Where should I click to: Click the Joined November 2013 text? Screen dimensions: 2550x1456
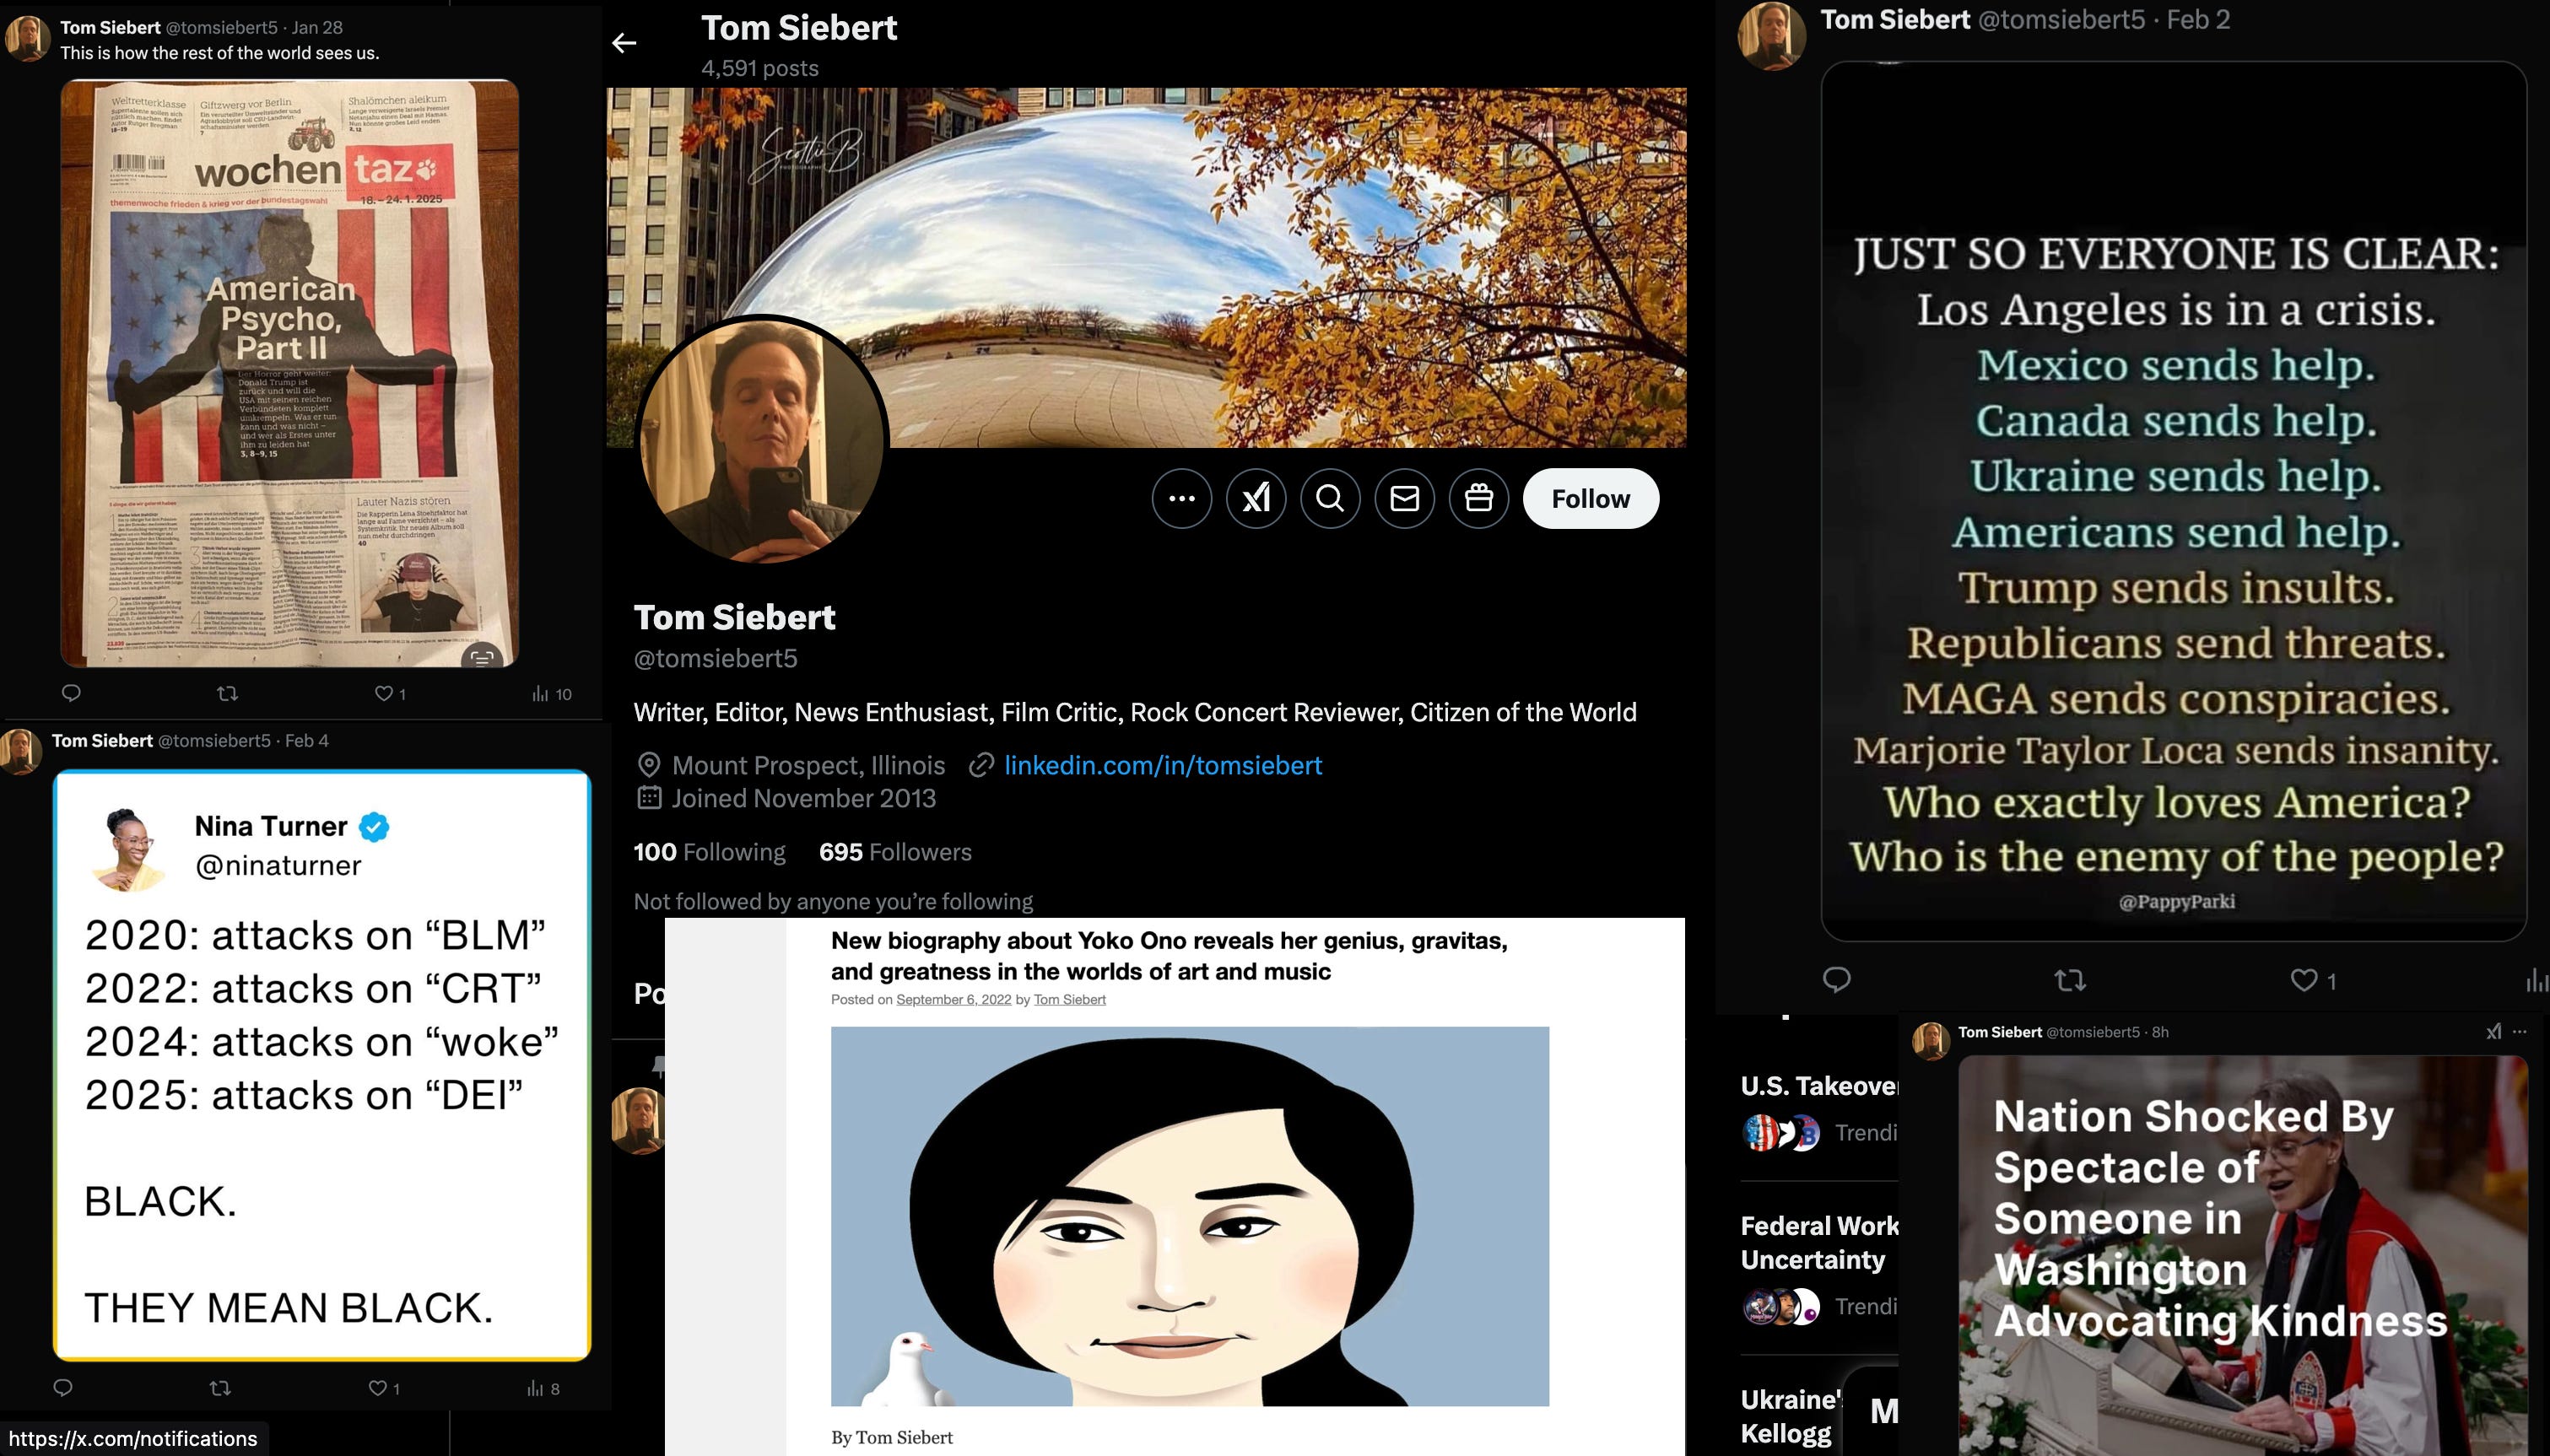[804, 798]
